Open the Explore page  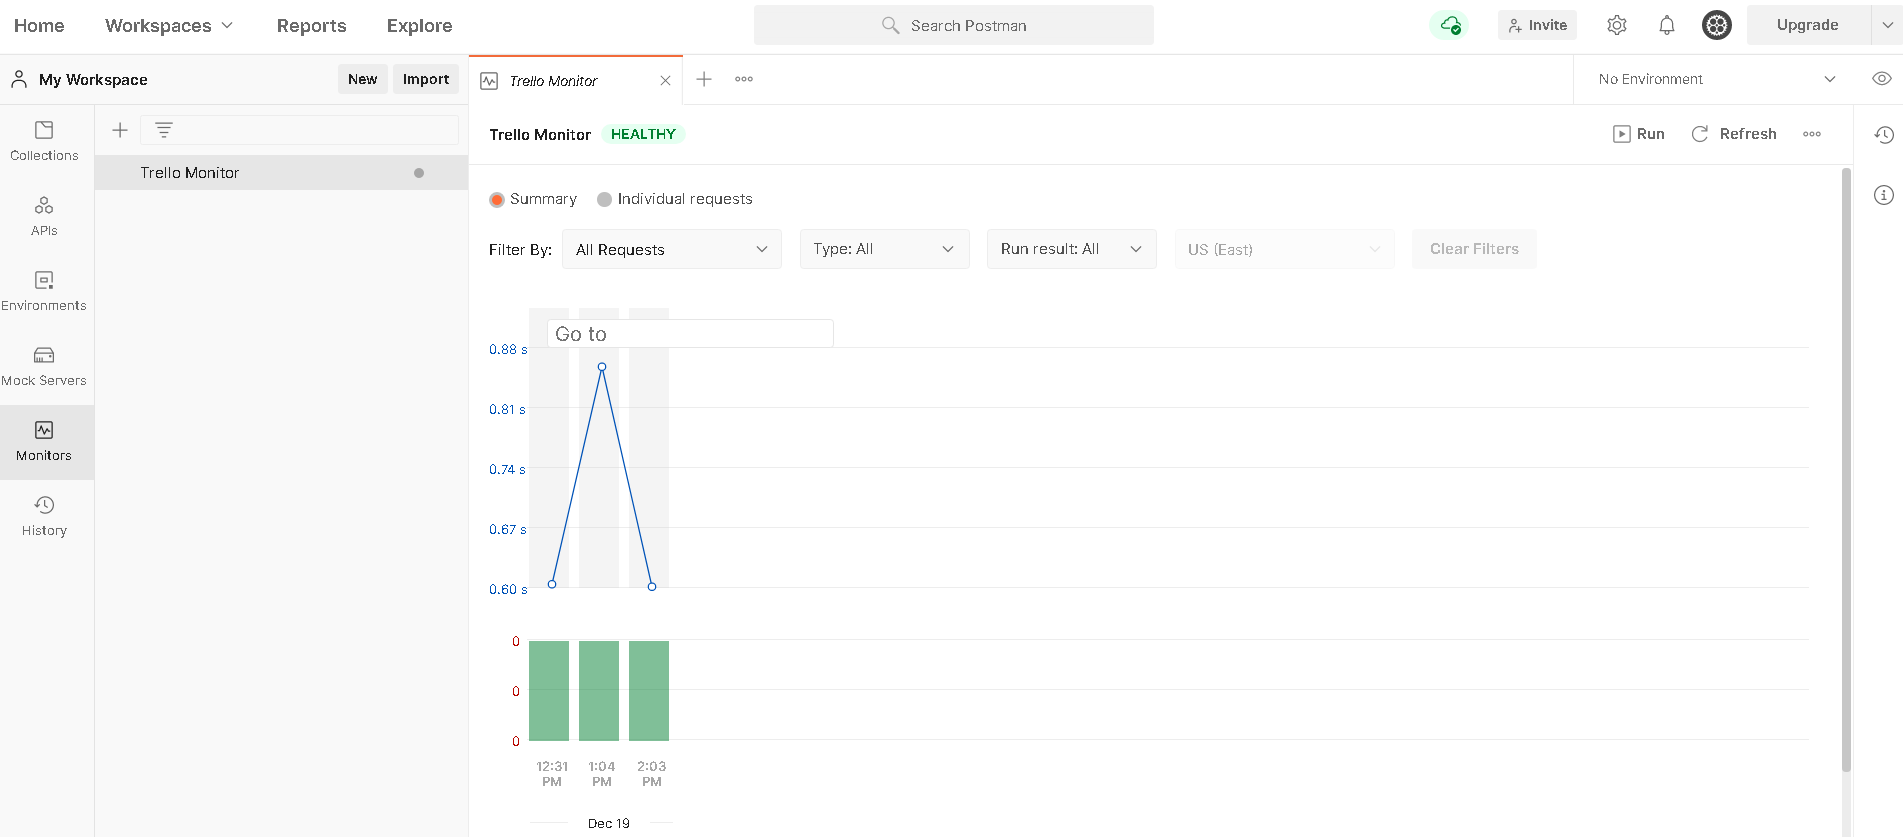point(419,25)
